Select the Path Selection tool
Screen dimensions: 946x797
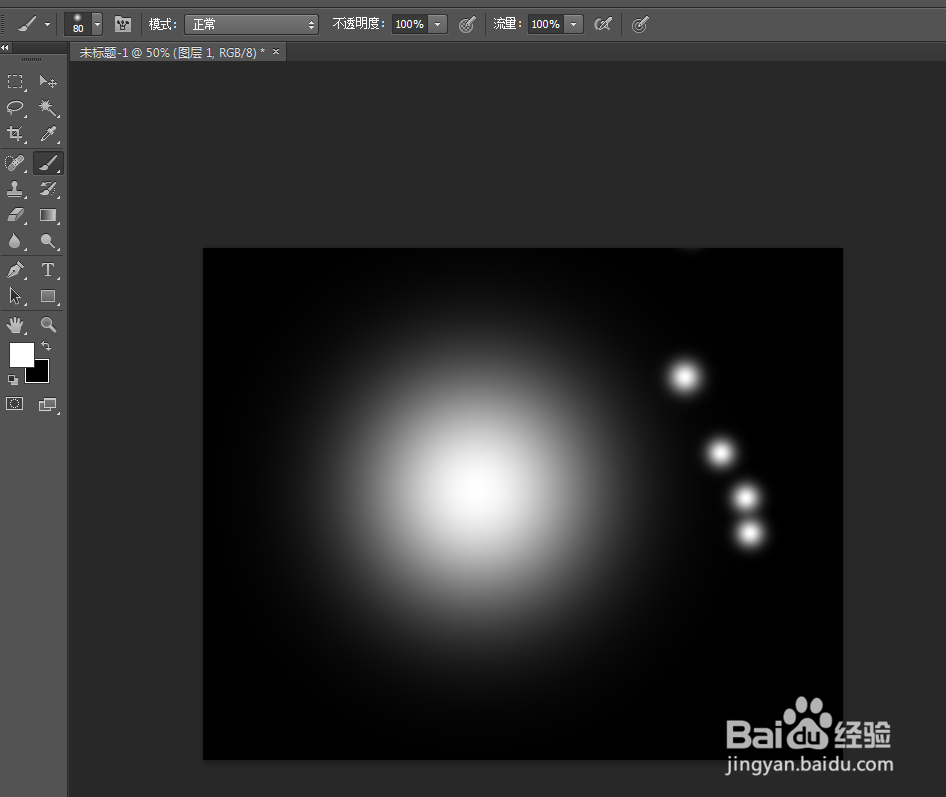pyautogui.click(x=15, y=296)
